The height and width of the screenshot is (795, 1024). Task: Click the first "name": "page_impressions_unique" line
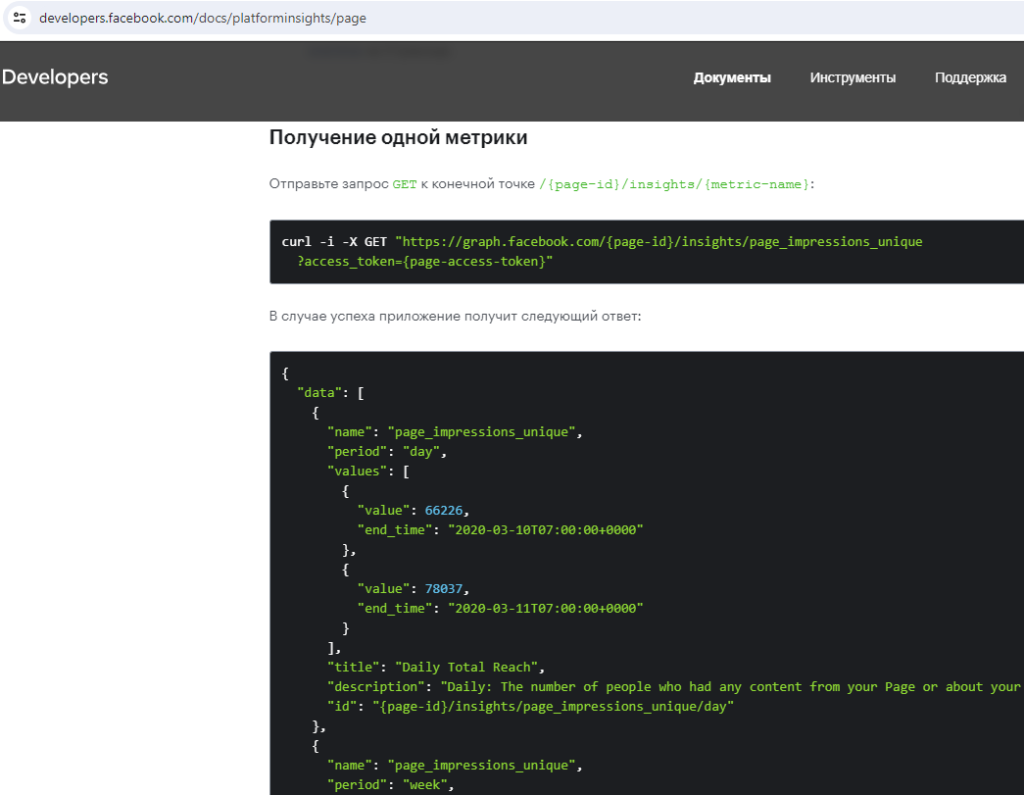pyautogui.click(x=455, y=432)
